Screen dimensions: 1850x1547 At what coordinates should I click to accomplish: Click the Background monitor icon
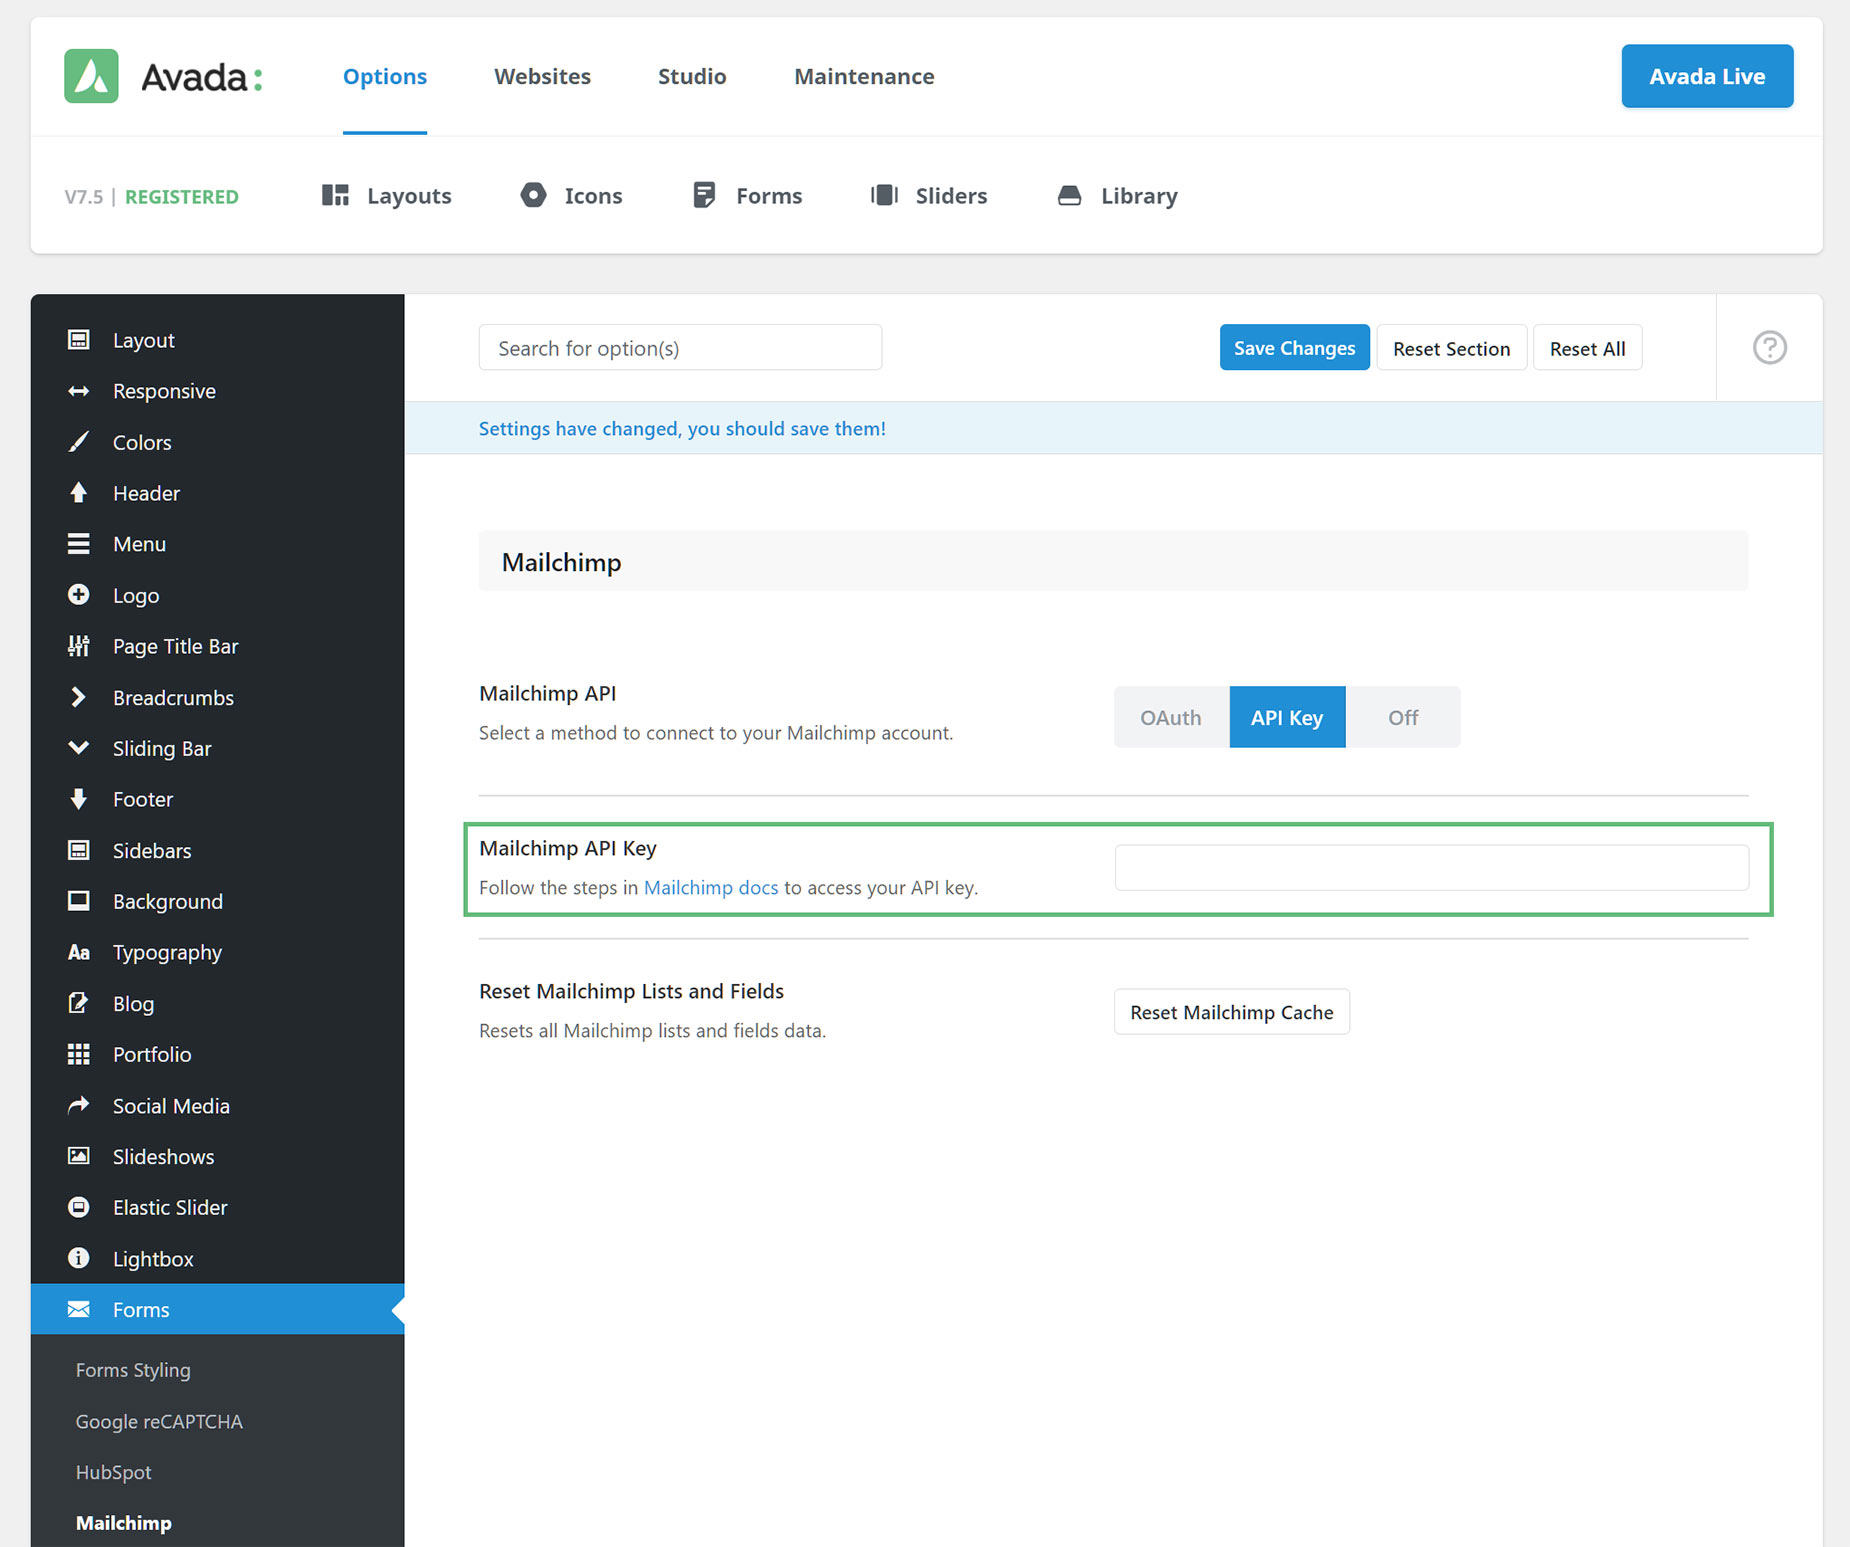[78, 901]
